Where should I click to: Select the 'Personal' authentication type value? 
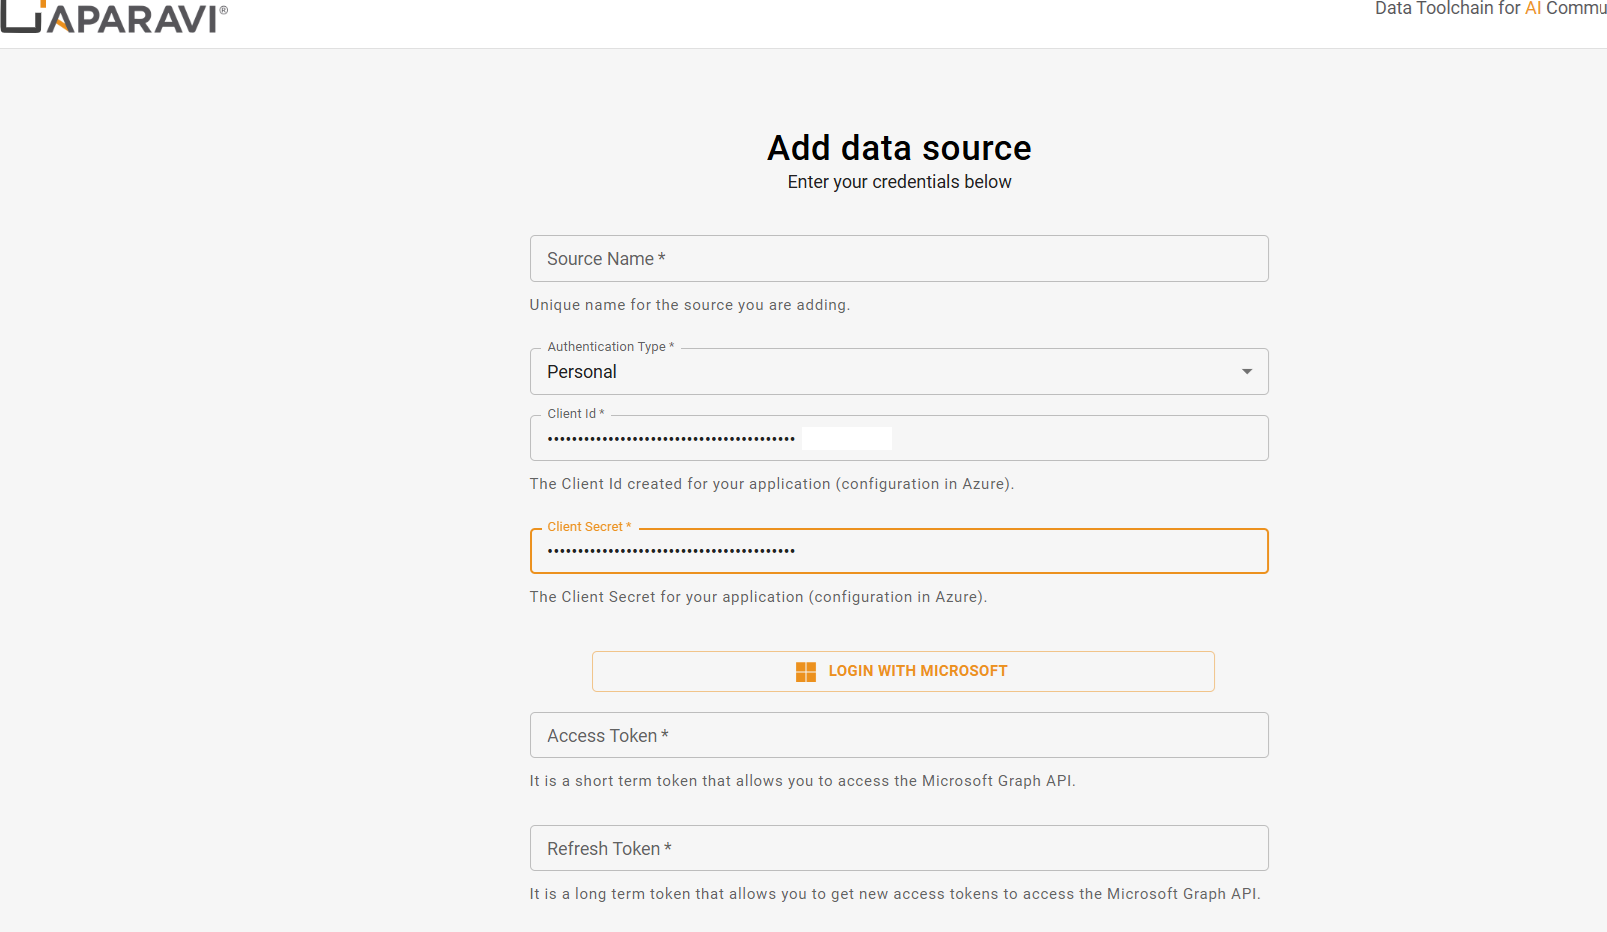[582, 372]
